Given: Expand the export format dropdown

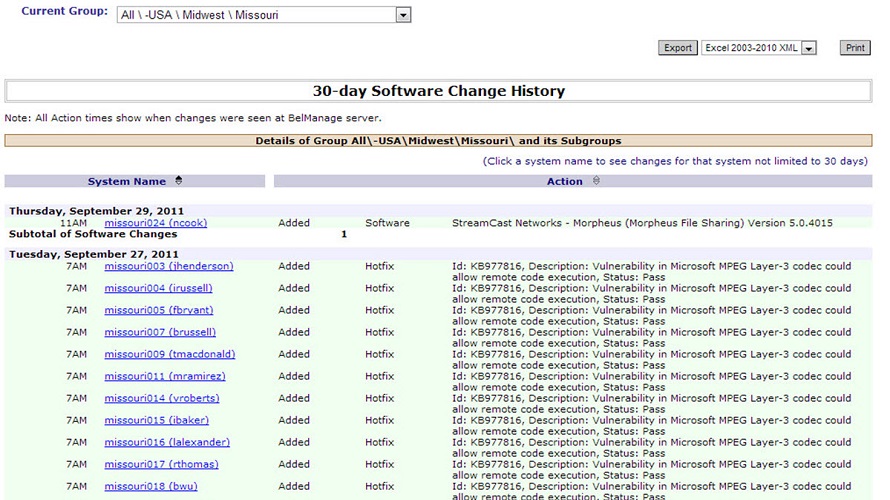Looking at the screenshot, I should click(x=809, y=48).
